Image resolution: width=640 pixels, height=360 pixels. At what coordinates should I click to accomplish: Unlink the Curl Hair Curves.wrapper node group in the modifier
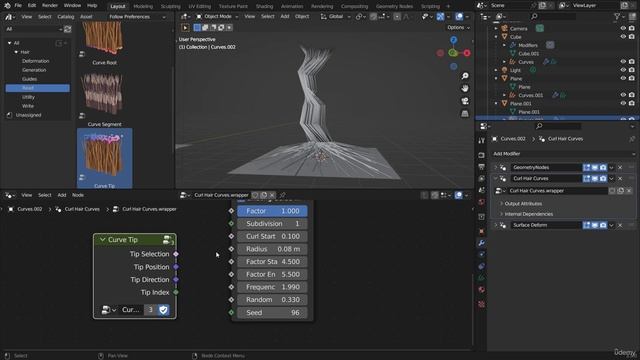click(629, 191)
